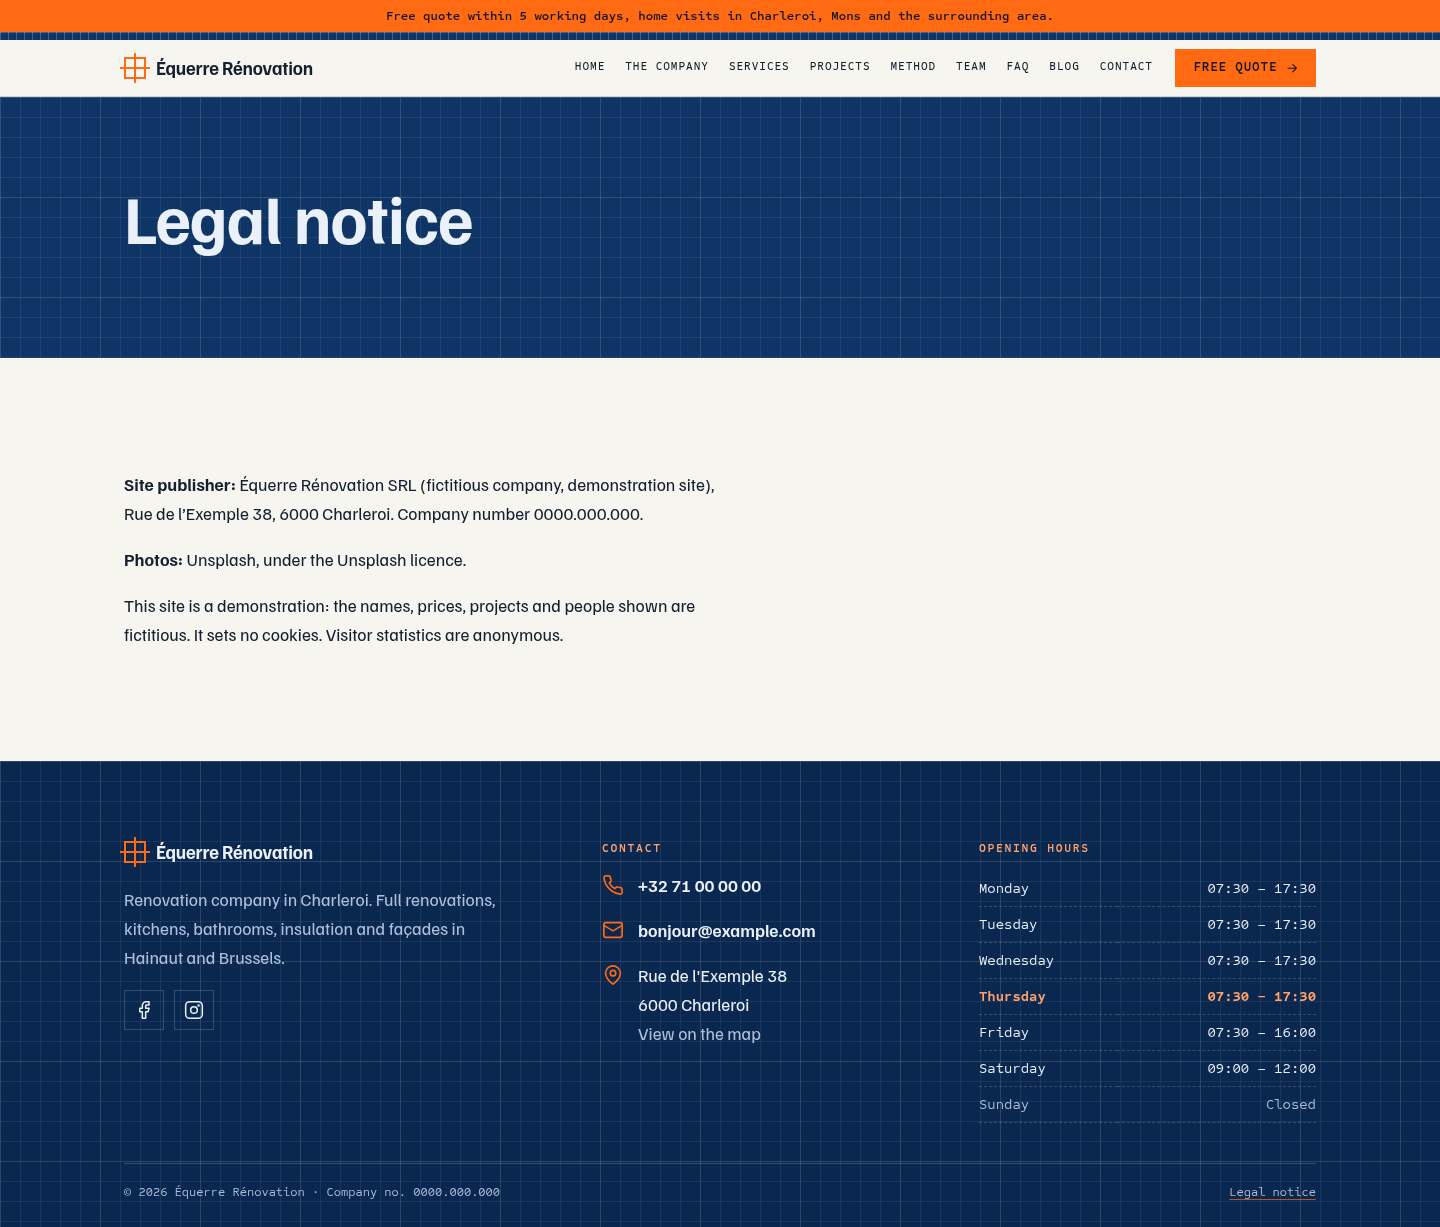Click the footer company description paragraph
The width and height of the screenshot is (1440, 1227).
pyautogui.click(x=310, y=929)
